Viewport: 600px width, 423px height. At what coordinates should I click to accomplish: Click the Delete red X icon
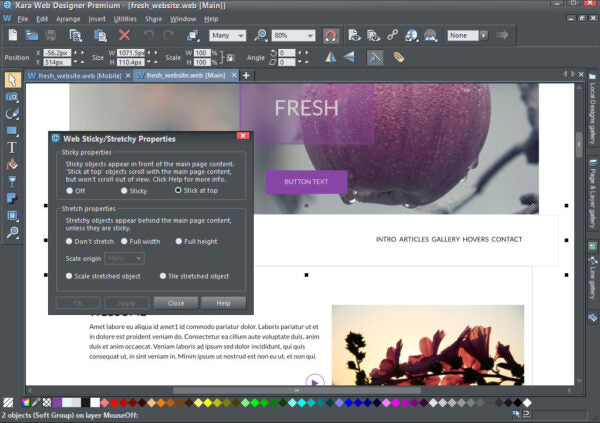point(124,35)
